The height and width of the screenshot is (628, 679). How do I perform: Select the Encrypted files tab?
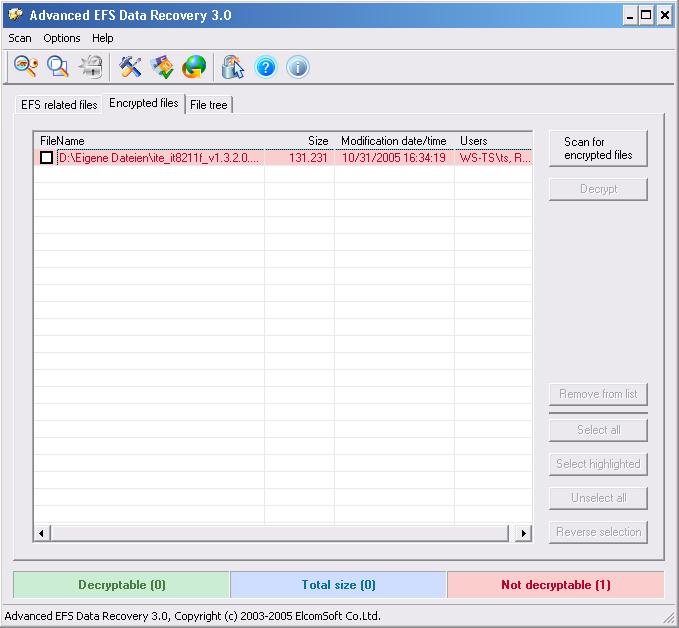coord(144,103)
